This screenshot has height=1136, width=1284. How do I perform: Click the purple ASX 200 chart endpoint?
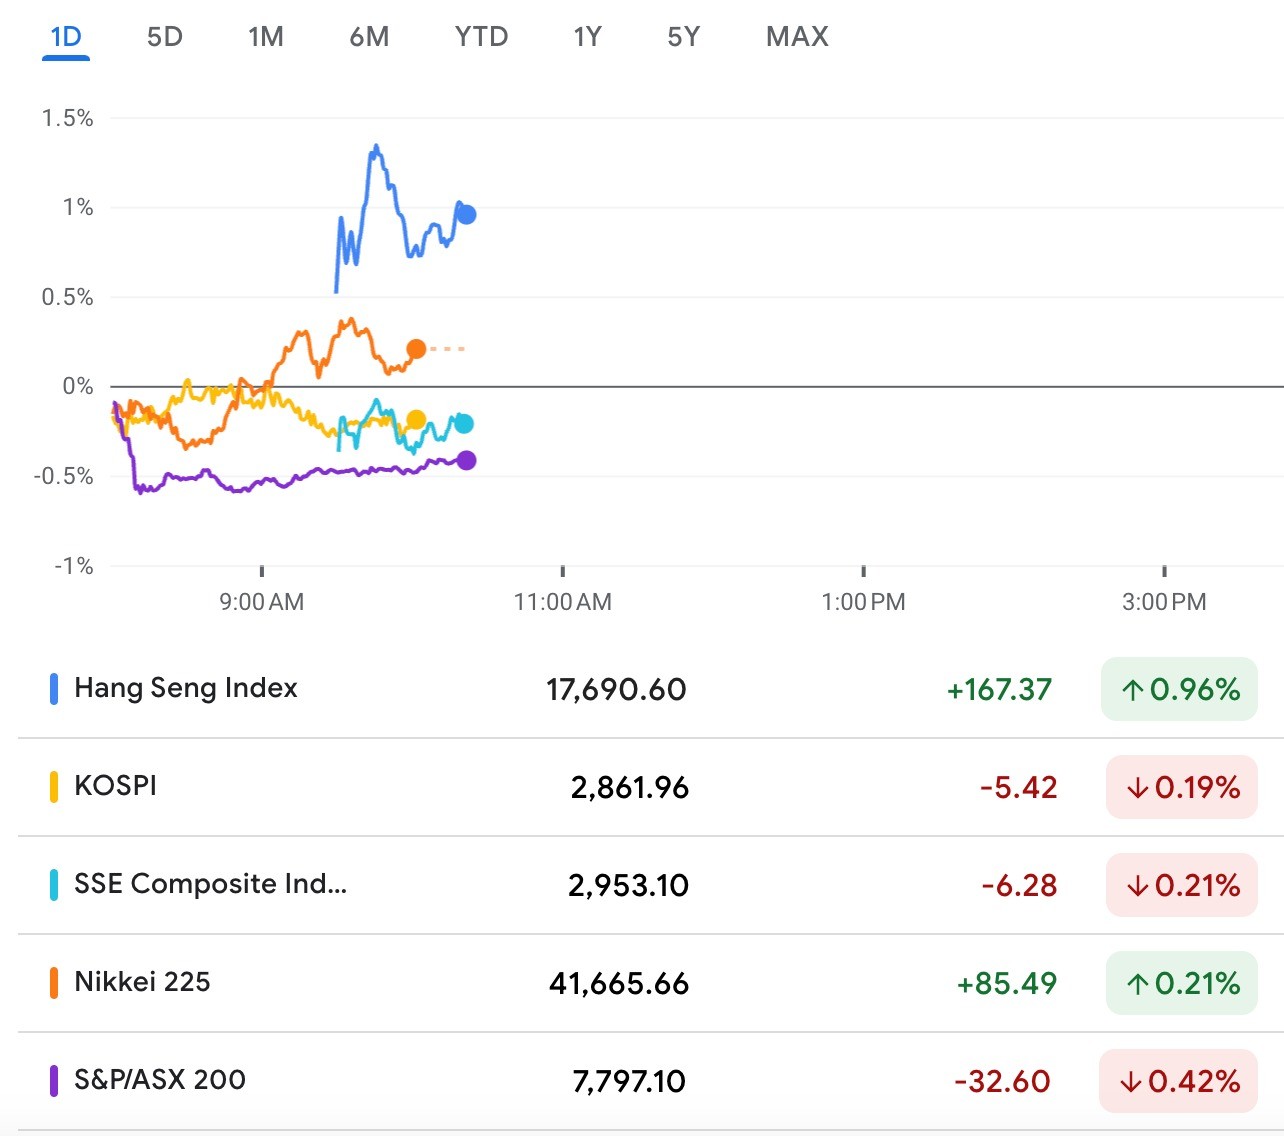[466, 460]
